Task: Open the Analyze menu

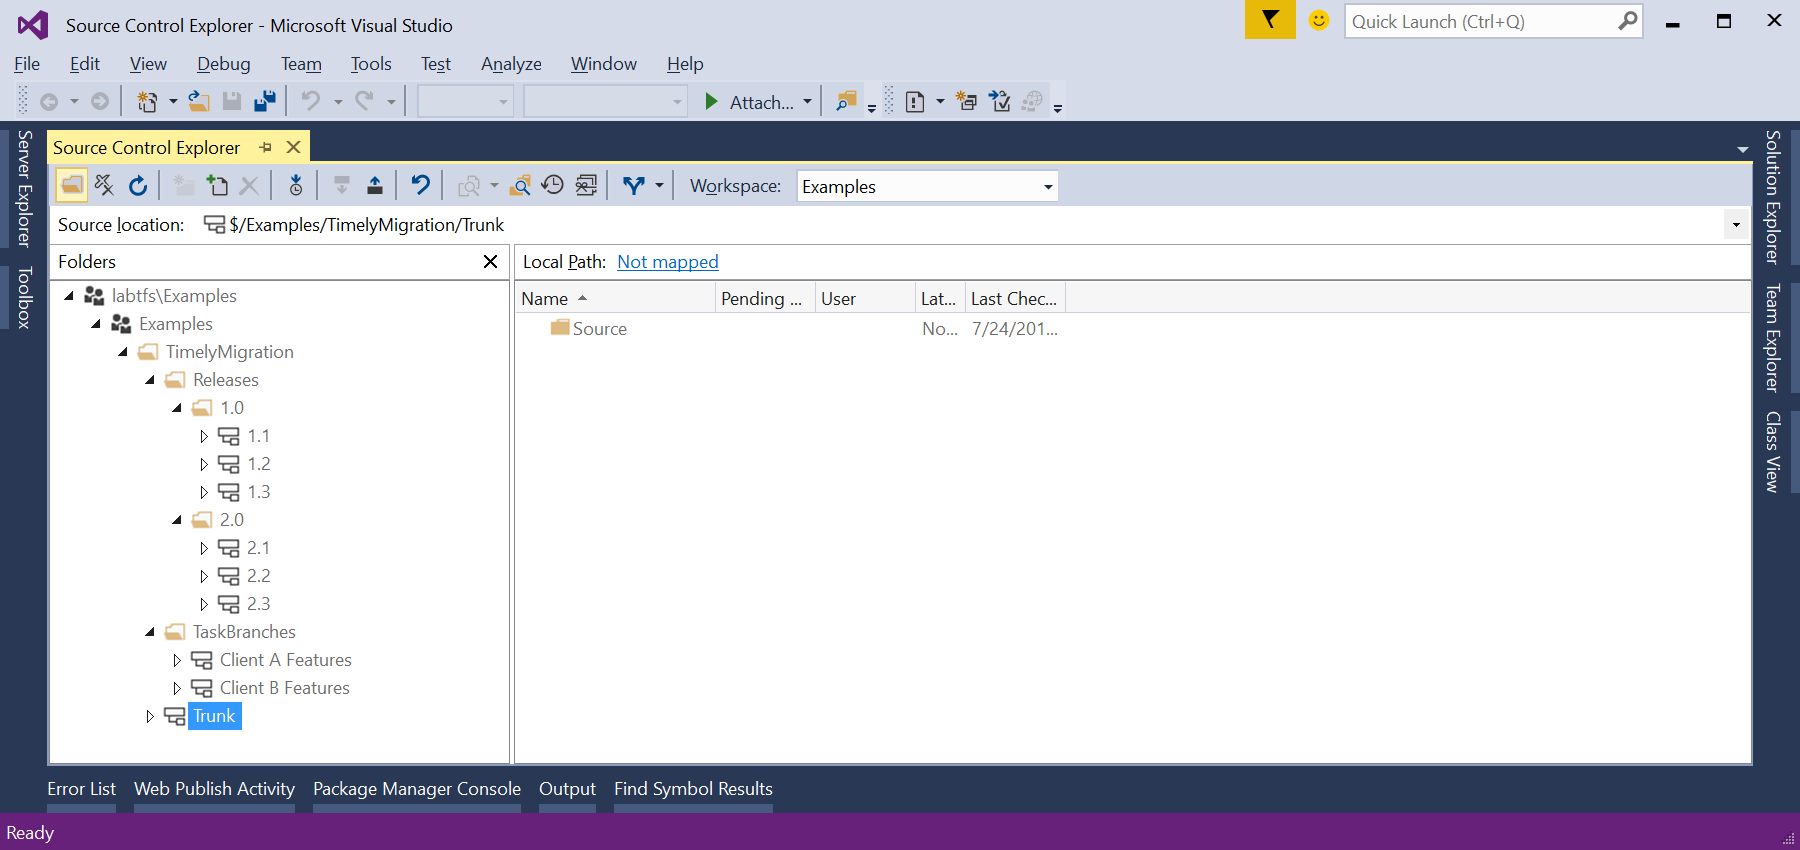Action: [x=511, y=63]
